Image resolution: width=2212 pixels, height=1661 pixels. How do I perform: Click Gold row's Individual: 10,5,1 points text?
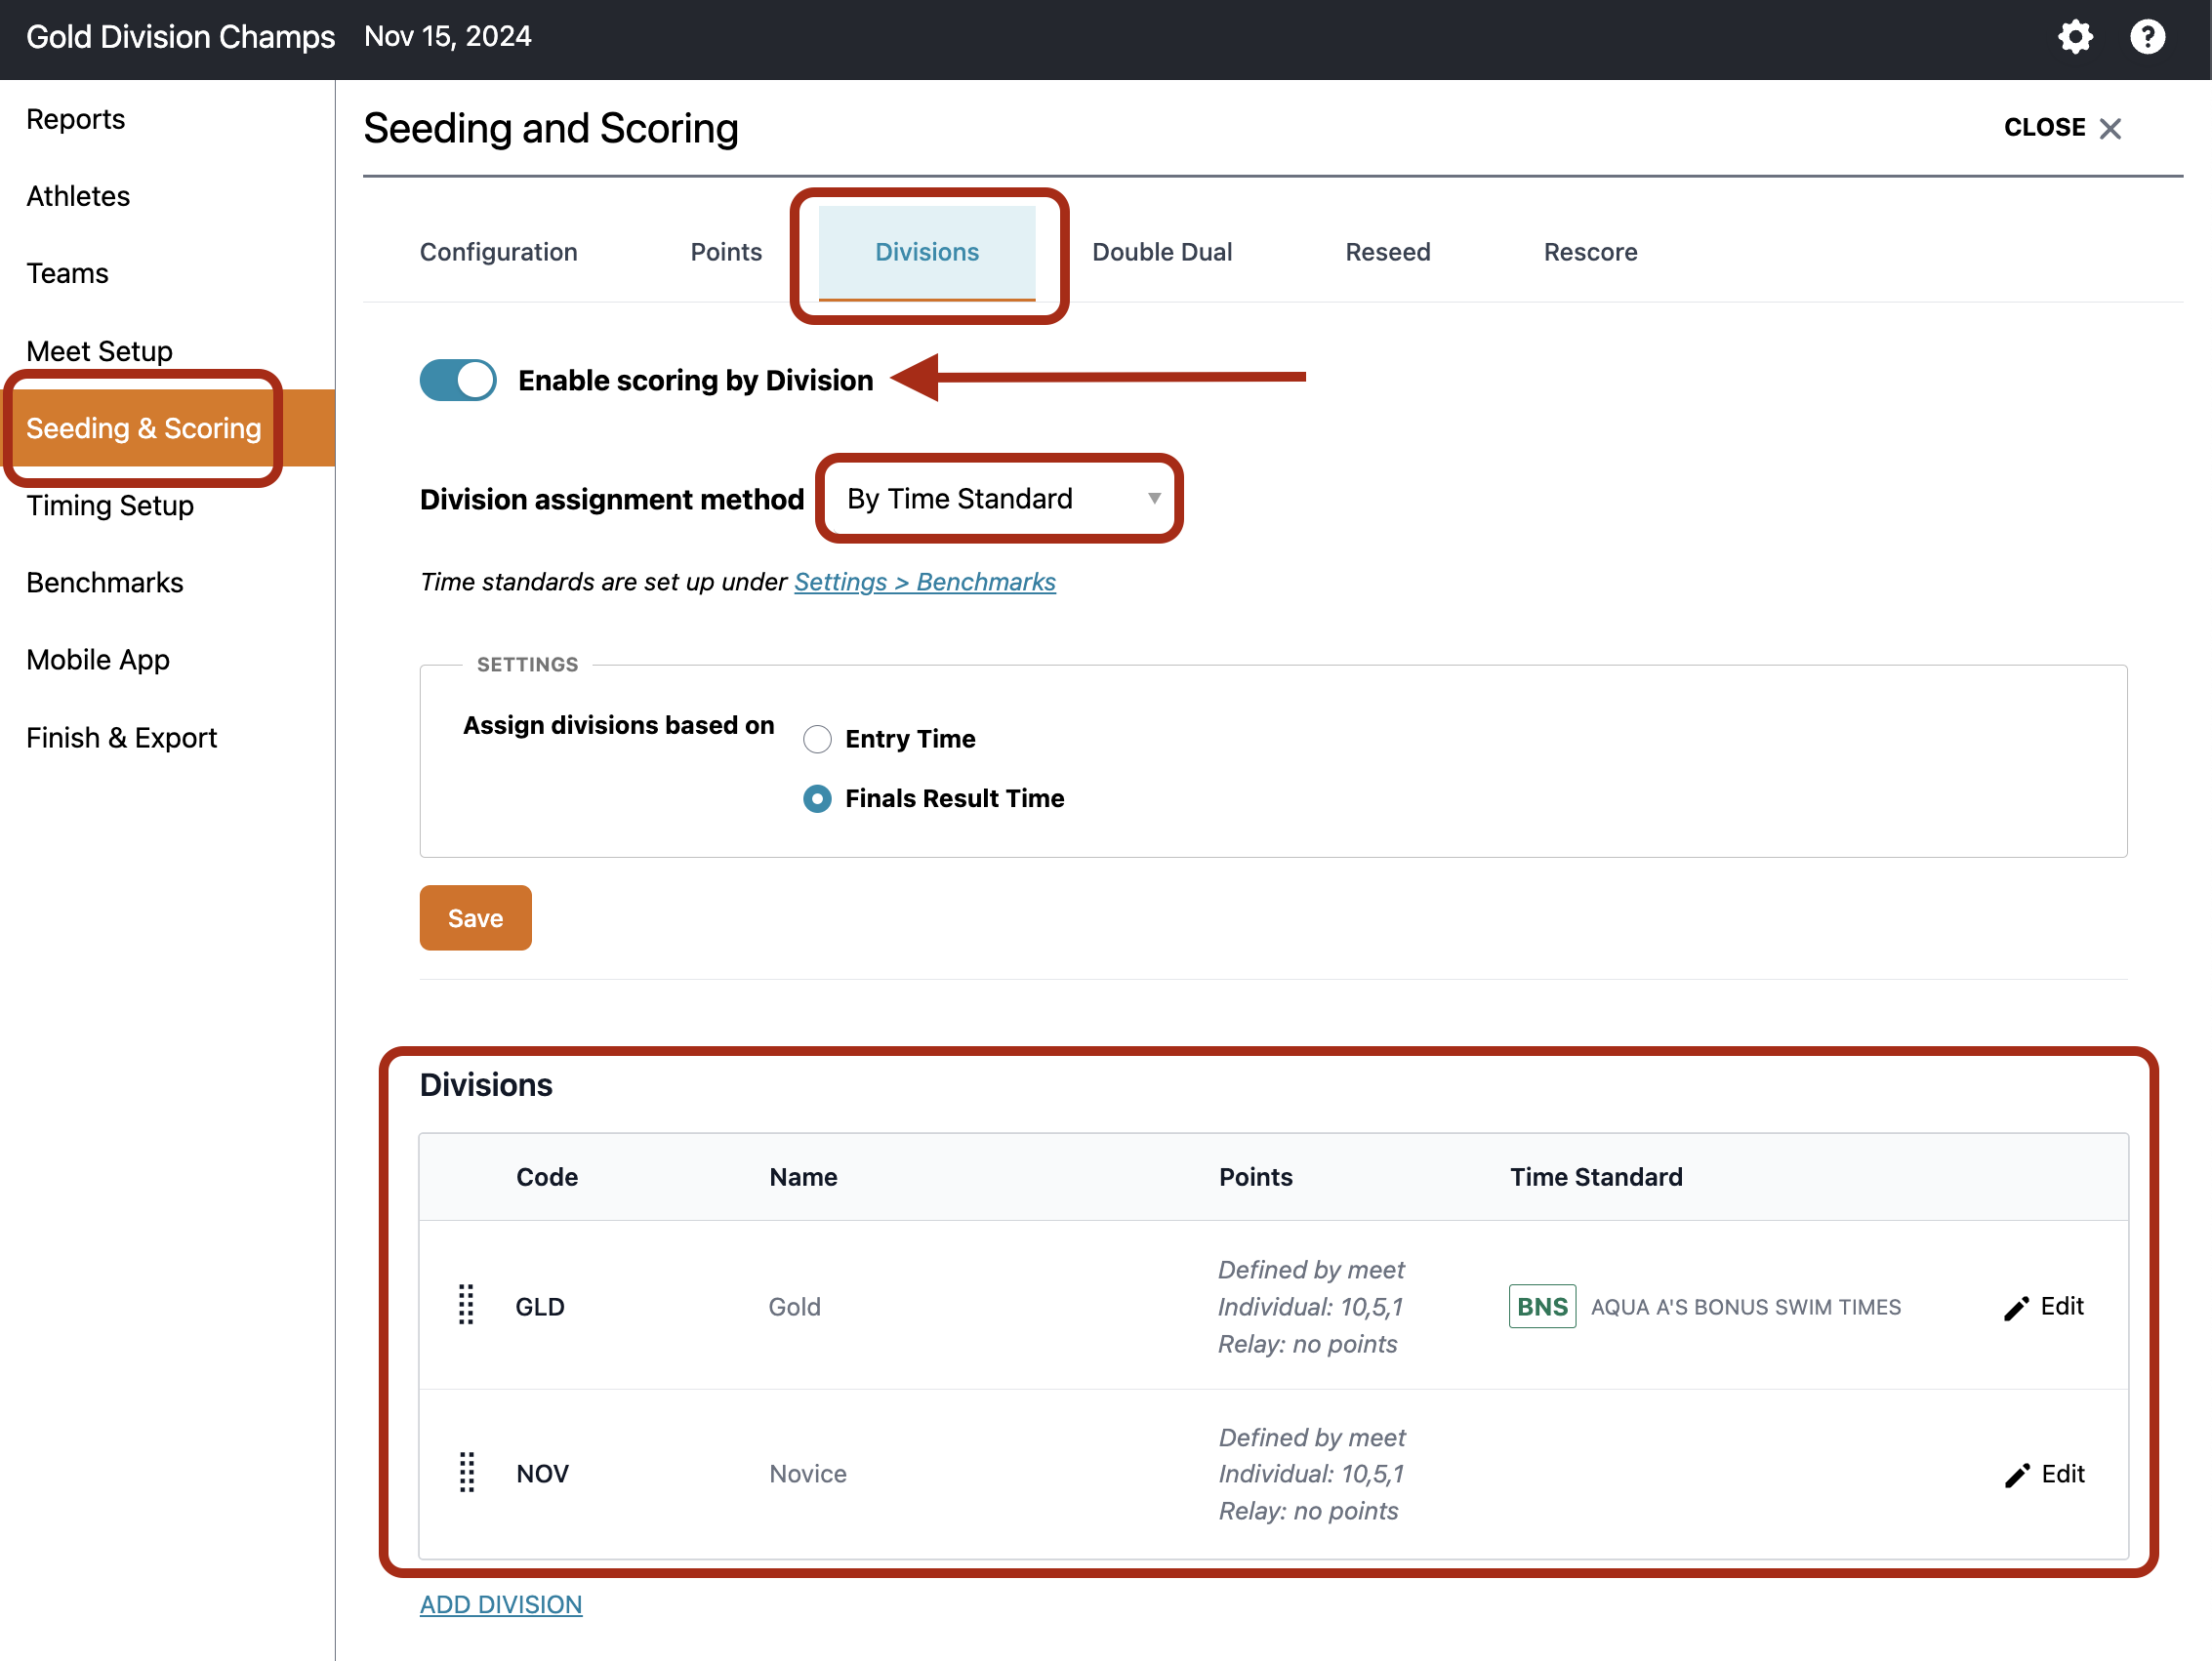click(1310, 1307)
